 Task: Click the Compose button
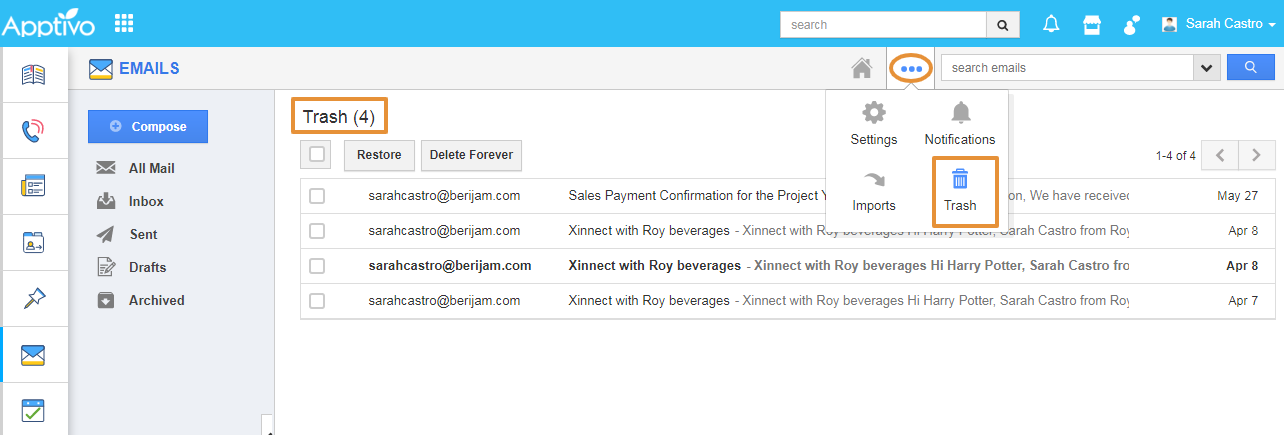pyautogui.click(x=148, y=127)
